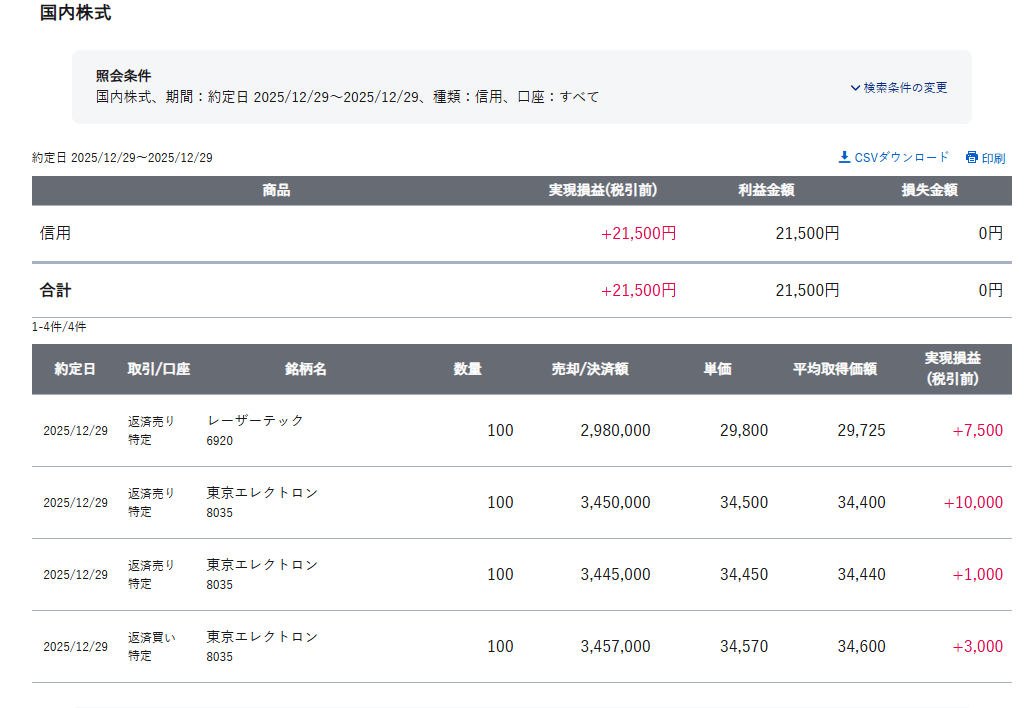Select the 約定日 column header

click(75, 369)
